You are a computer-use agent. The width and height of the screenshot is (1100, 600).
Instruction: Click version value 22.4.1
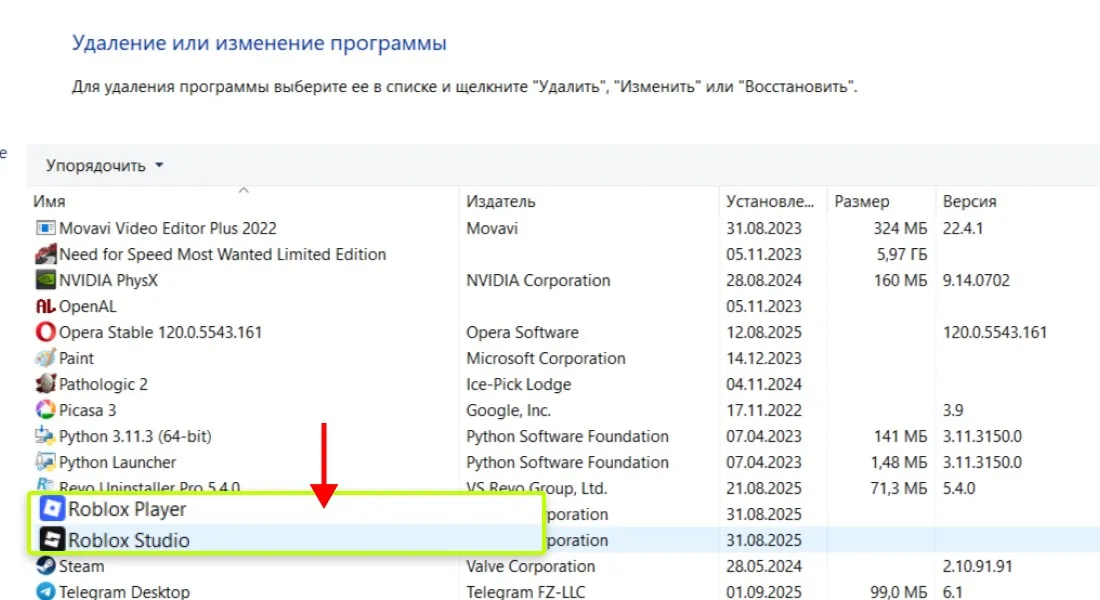[962, 228]
